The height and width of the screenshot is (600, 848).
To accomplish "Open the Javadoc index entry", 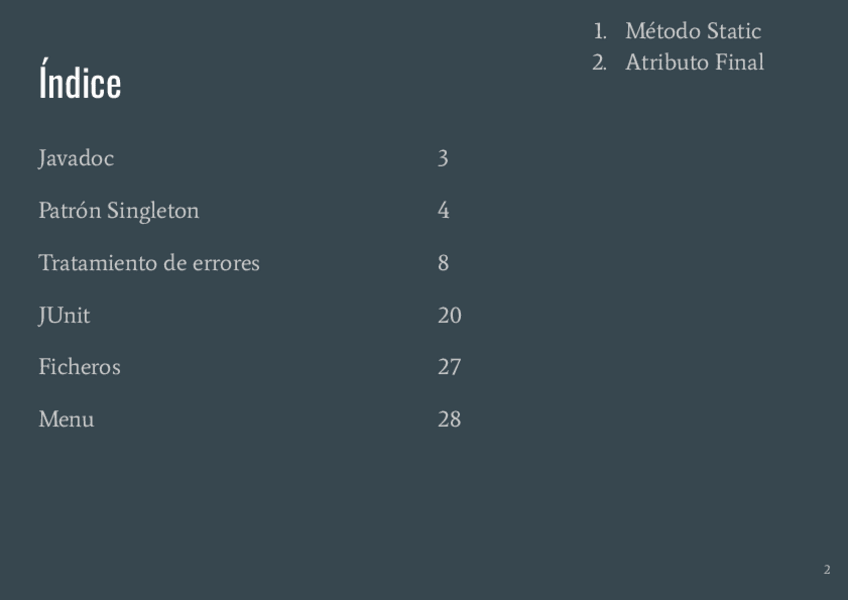I will (x=76, y=158).
